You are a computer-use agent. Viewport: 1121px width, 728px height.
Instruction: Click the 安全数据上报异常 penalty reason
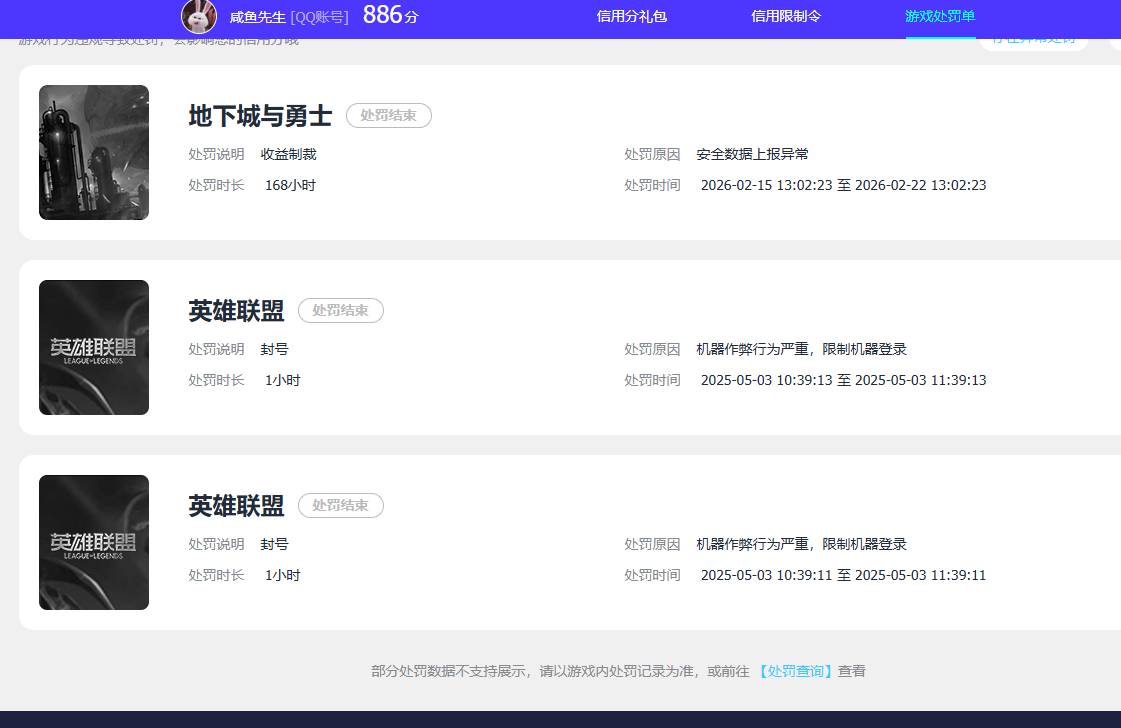pyautogui.click(x=752, y=154)
